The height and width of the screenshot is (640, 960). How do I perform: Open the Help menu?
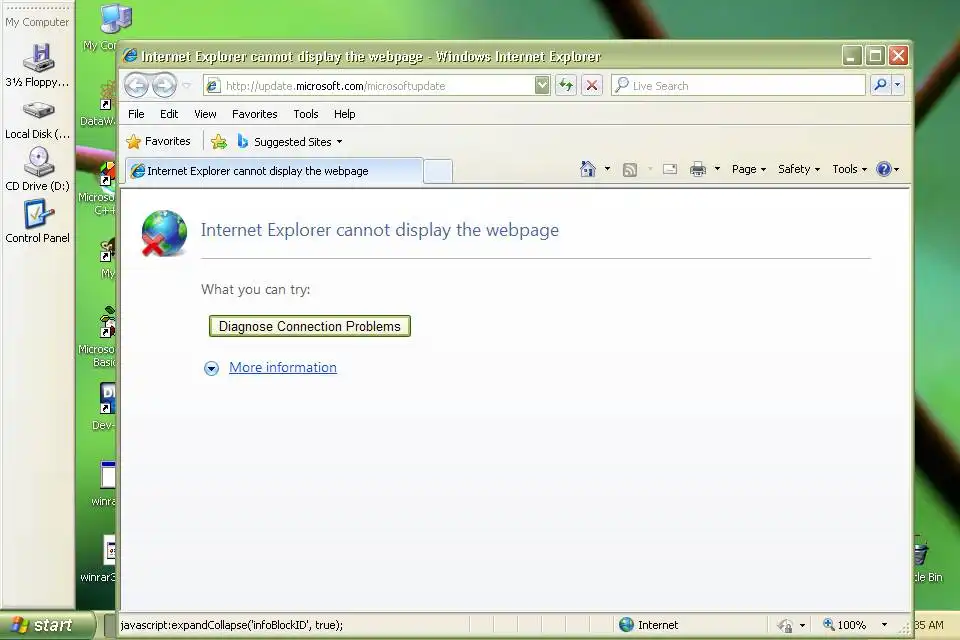tap(344, 114)
